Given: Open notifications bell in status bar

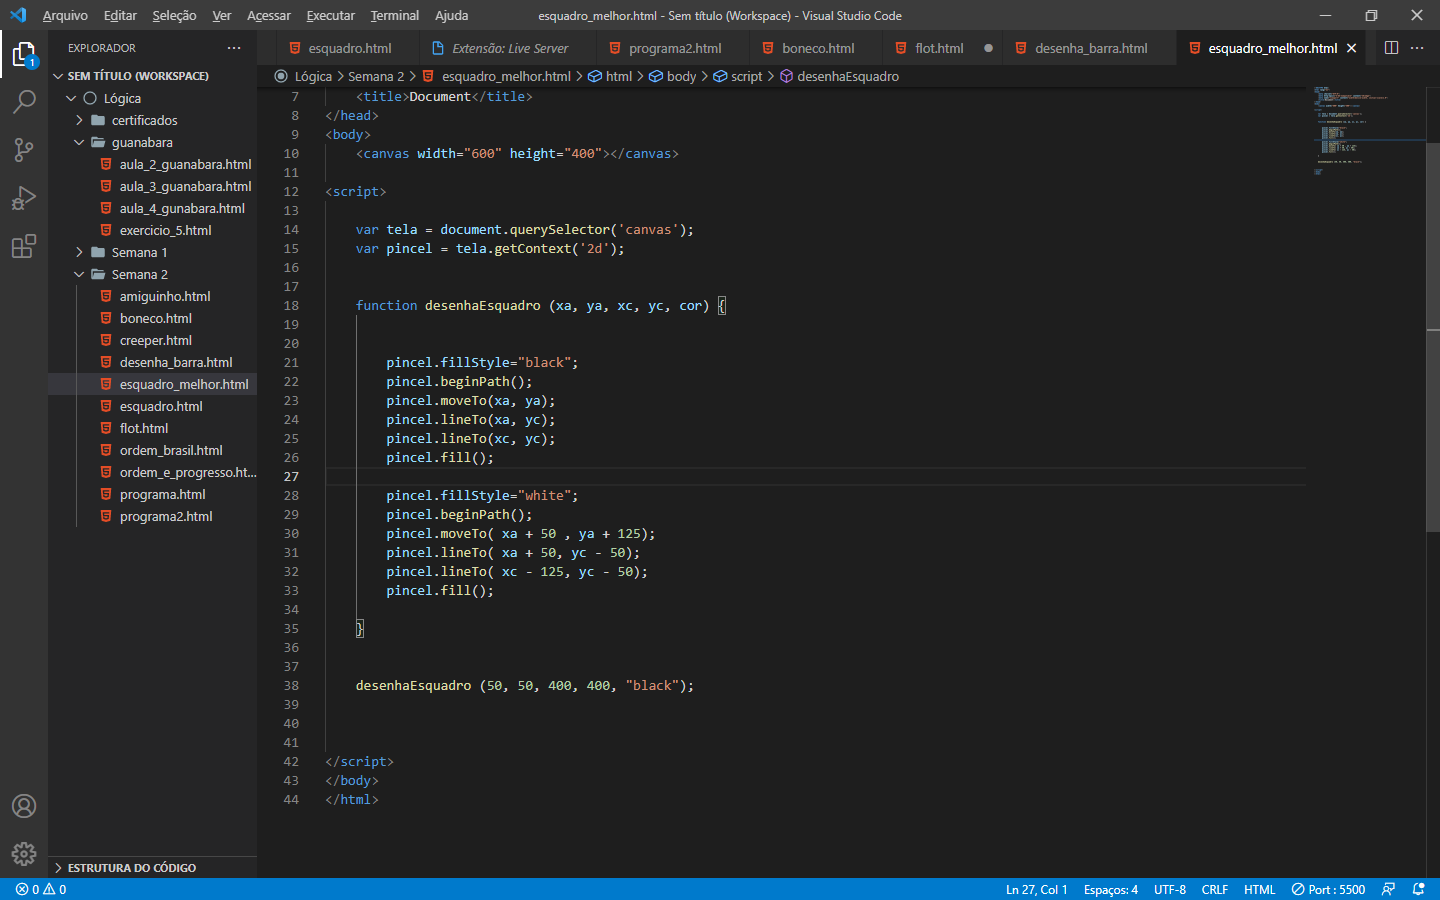Looking at the screenshot, I should point(1418,889).
